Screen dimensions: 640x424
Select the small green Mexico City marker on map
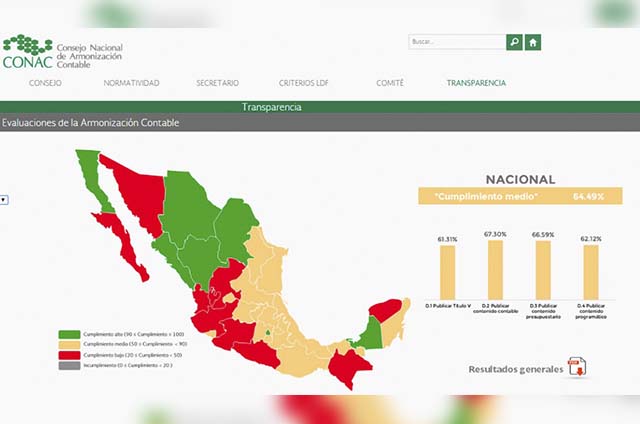coord(267,332)
